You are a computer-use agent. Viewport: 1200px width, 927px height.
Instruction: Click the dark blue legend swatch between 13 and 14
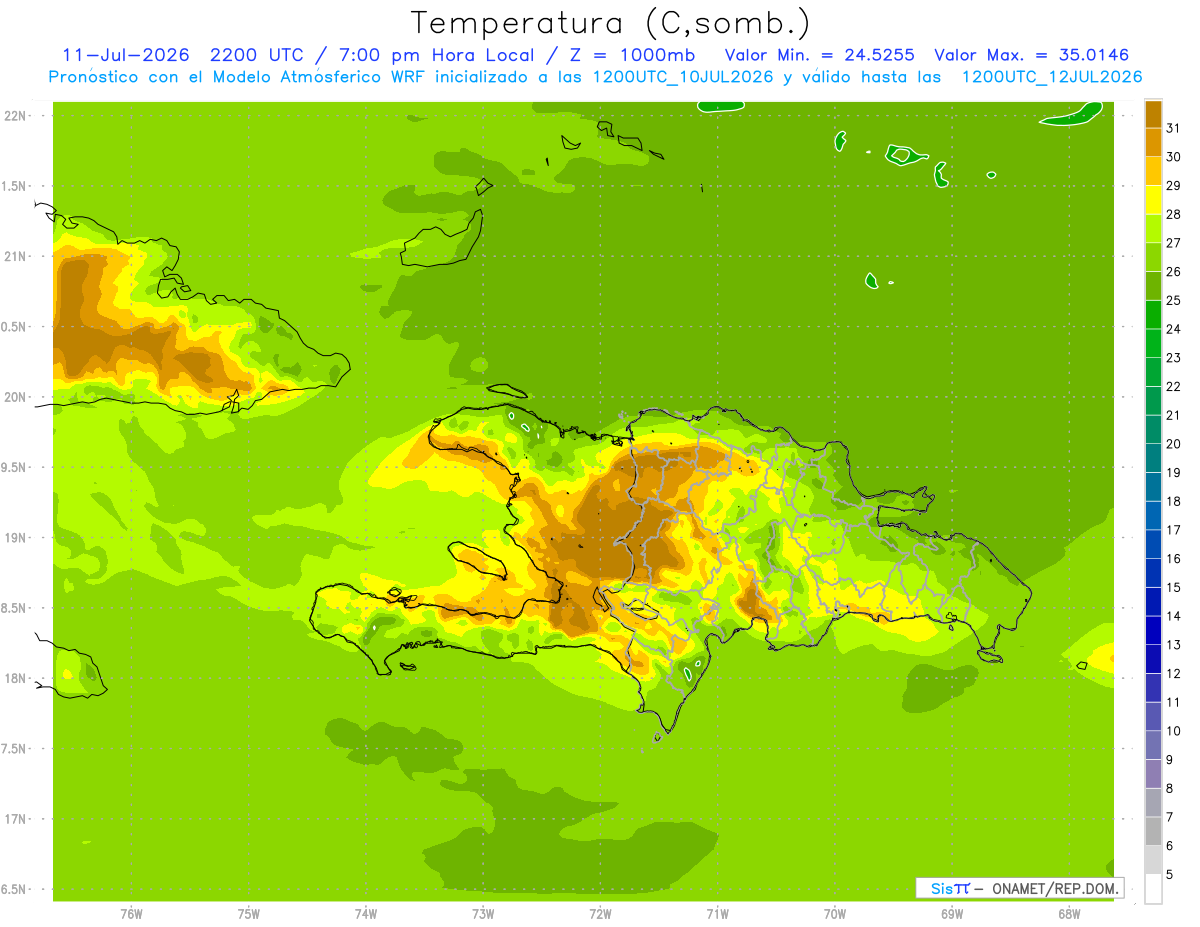[x=1153, y=630]
